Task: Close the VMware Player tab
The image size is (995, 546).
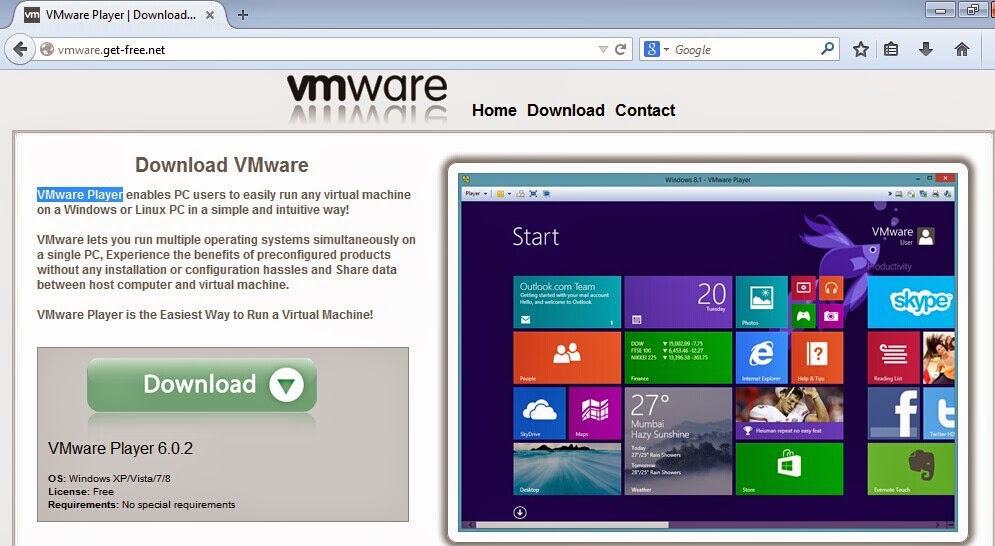Action: tap(209, 15)
